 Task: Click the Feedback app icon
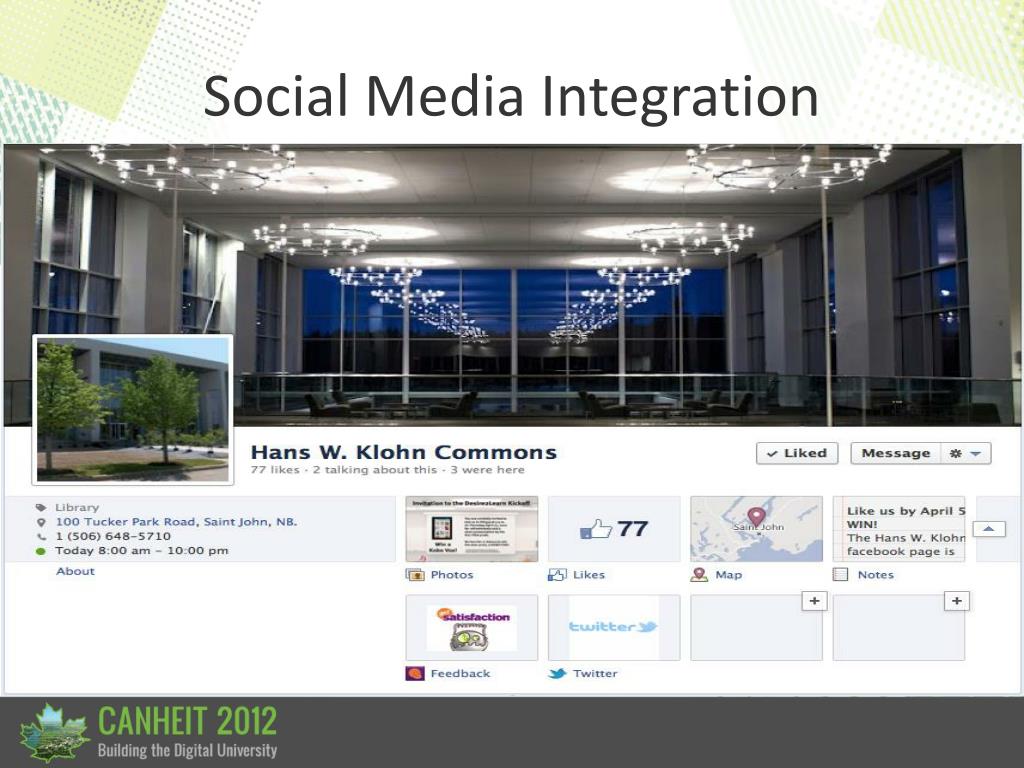415,673
